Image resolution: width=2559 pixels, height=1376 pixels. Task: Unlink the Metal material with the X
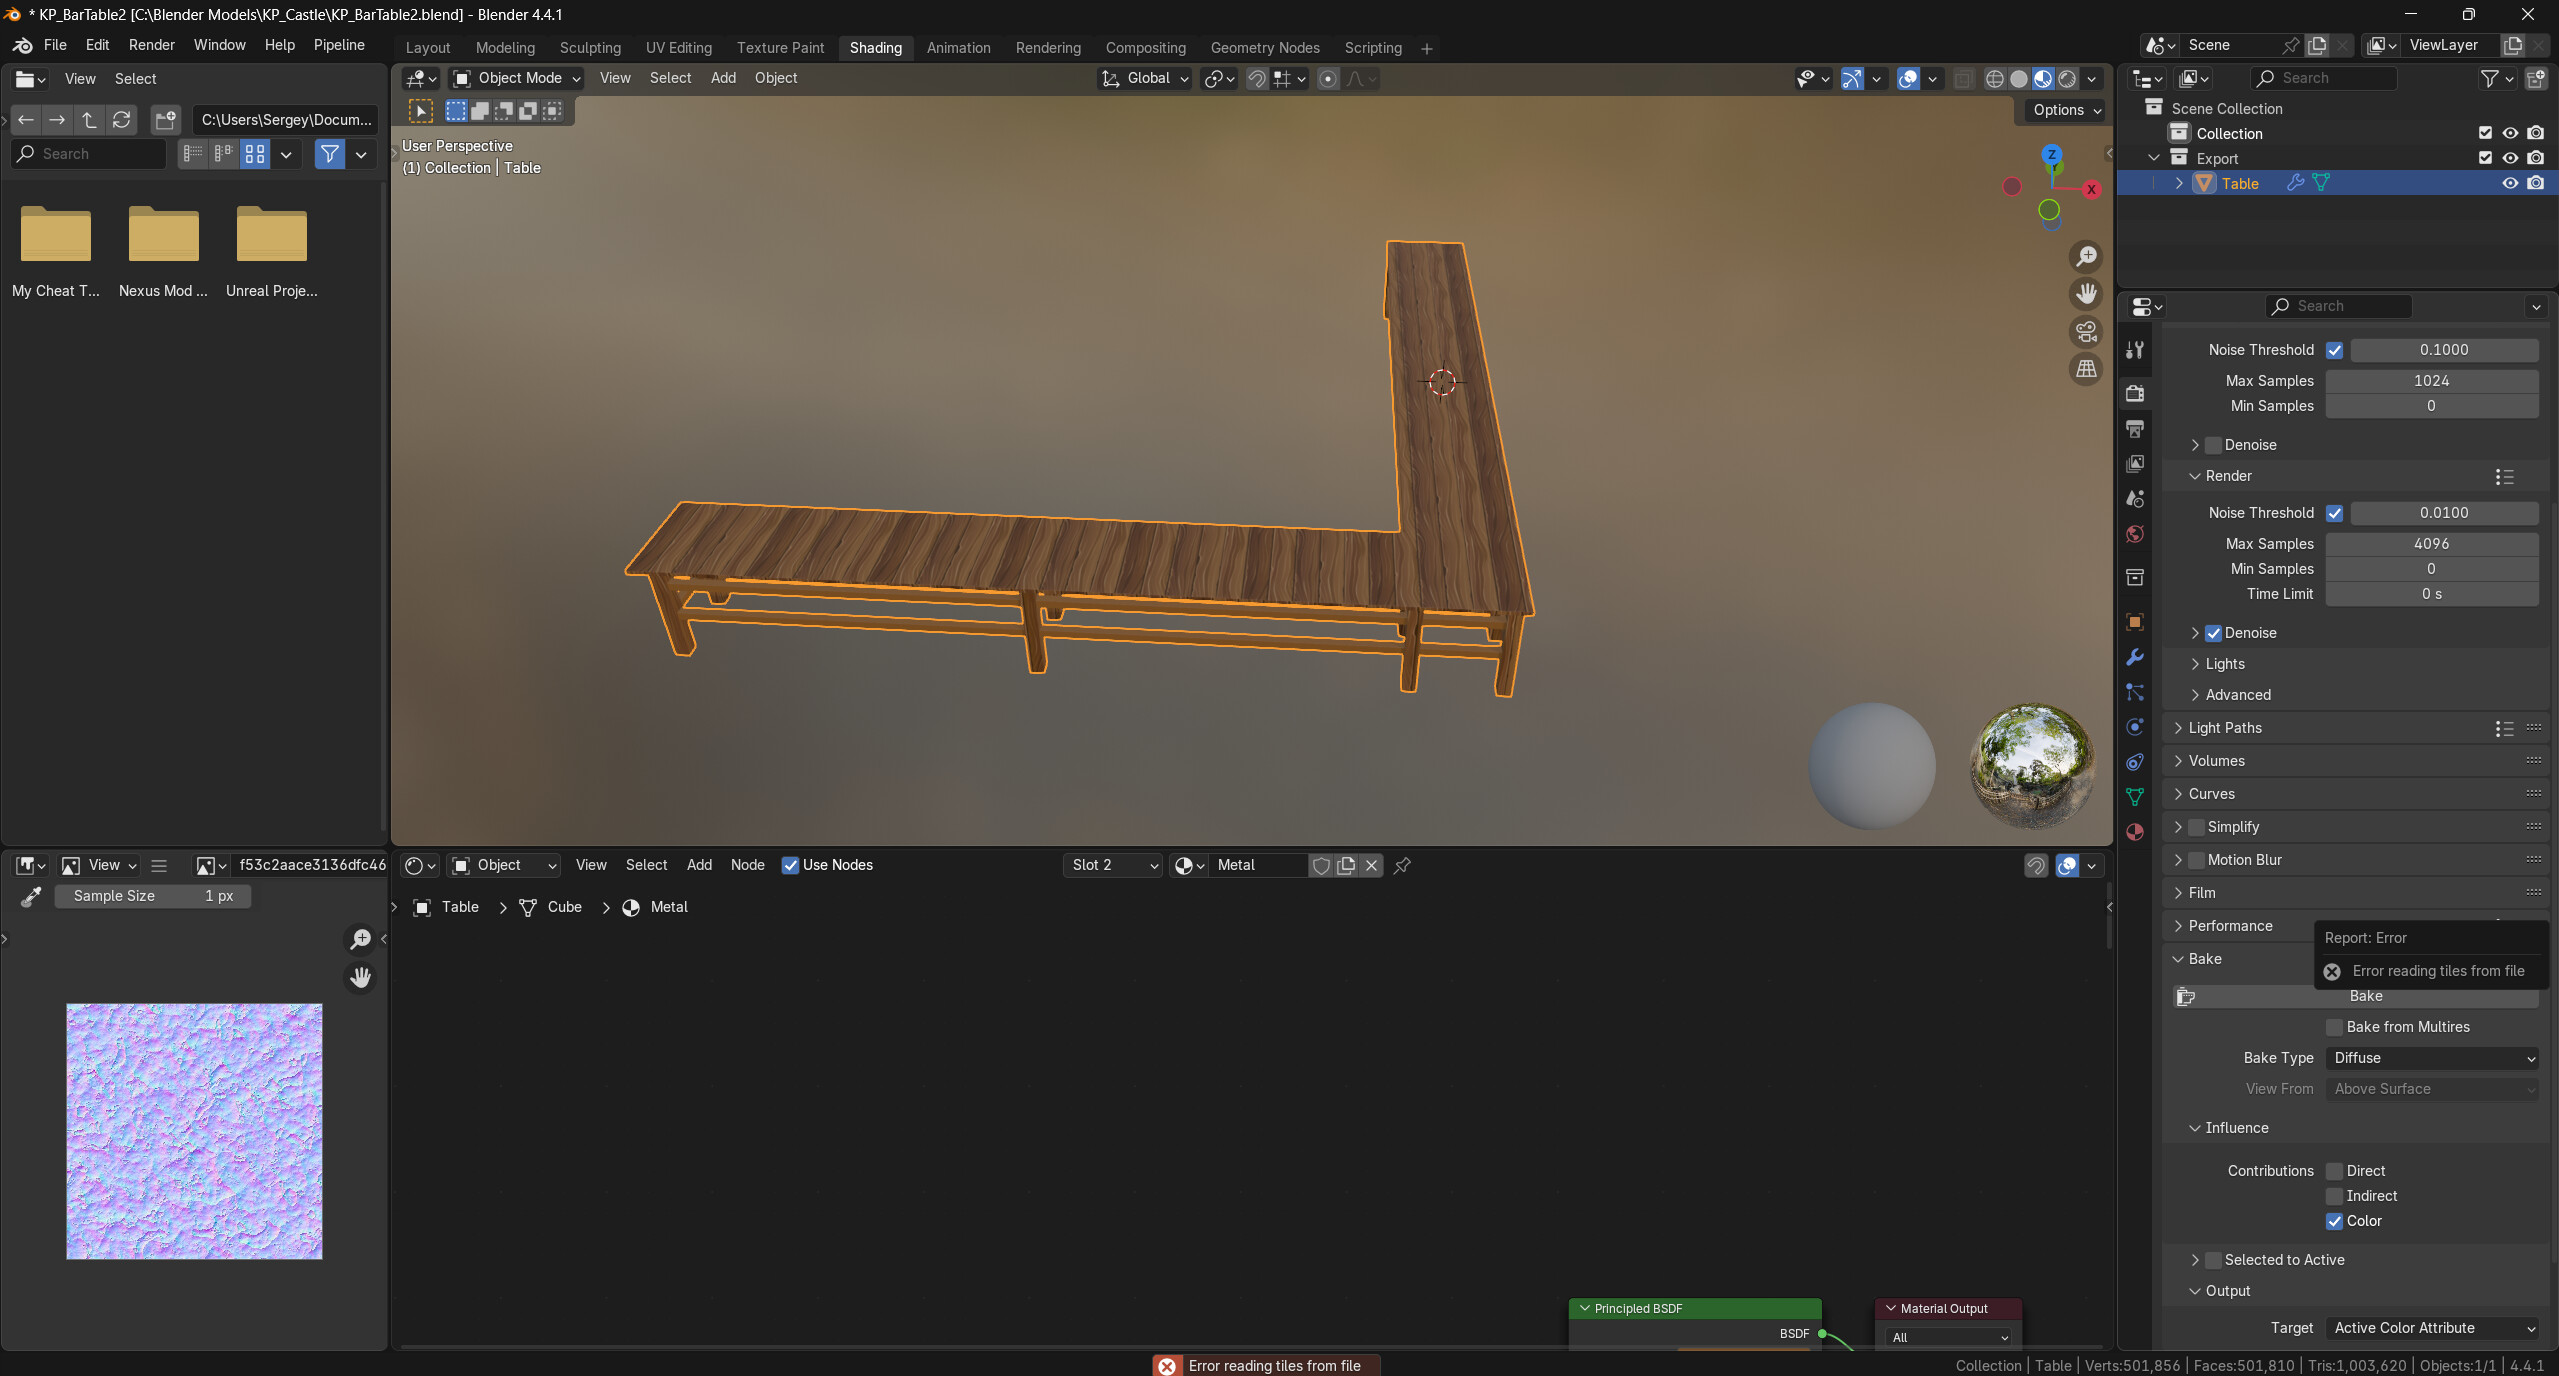tap(1371, 866)
